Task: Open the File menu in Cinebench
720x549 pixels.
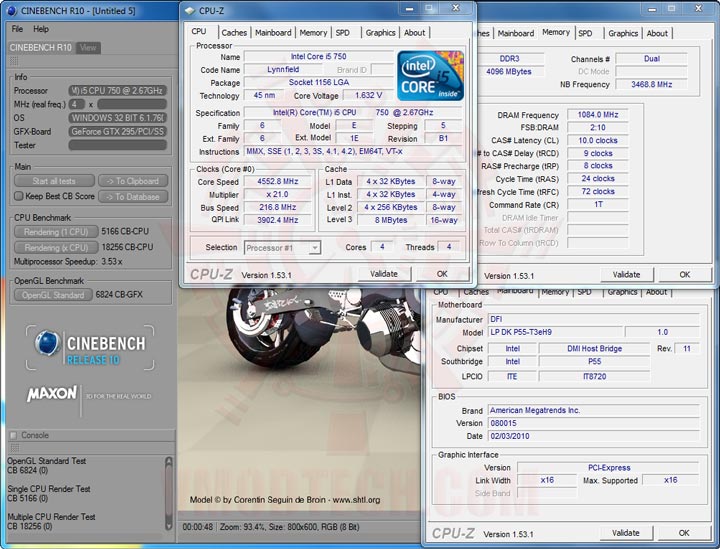Action: coord(17,29)
